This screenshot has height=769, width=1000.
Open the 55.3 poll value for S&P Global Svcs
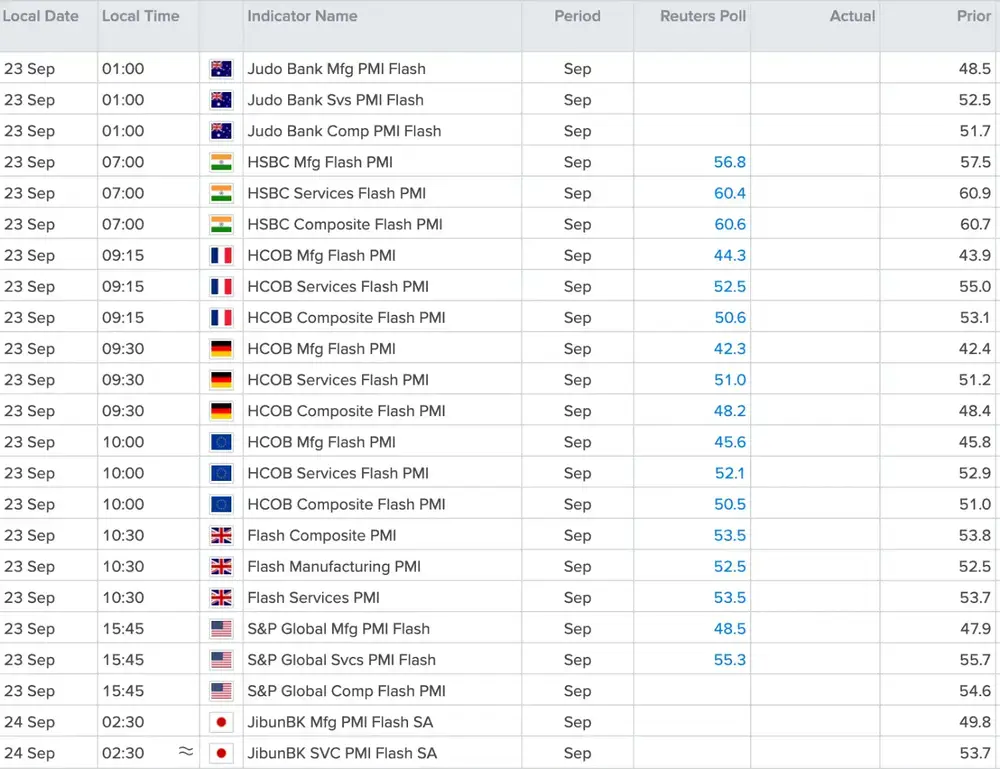(730, 660)
